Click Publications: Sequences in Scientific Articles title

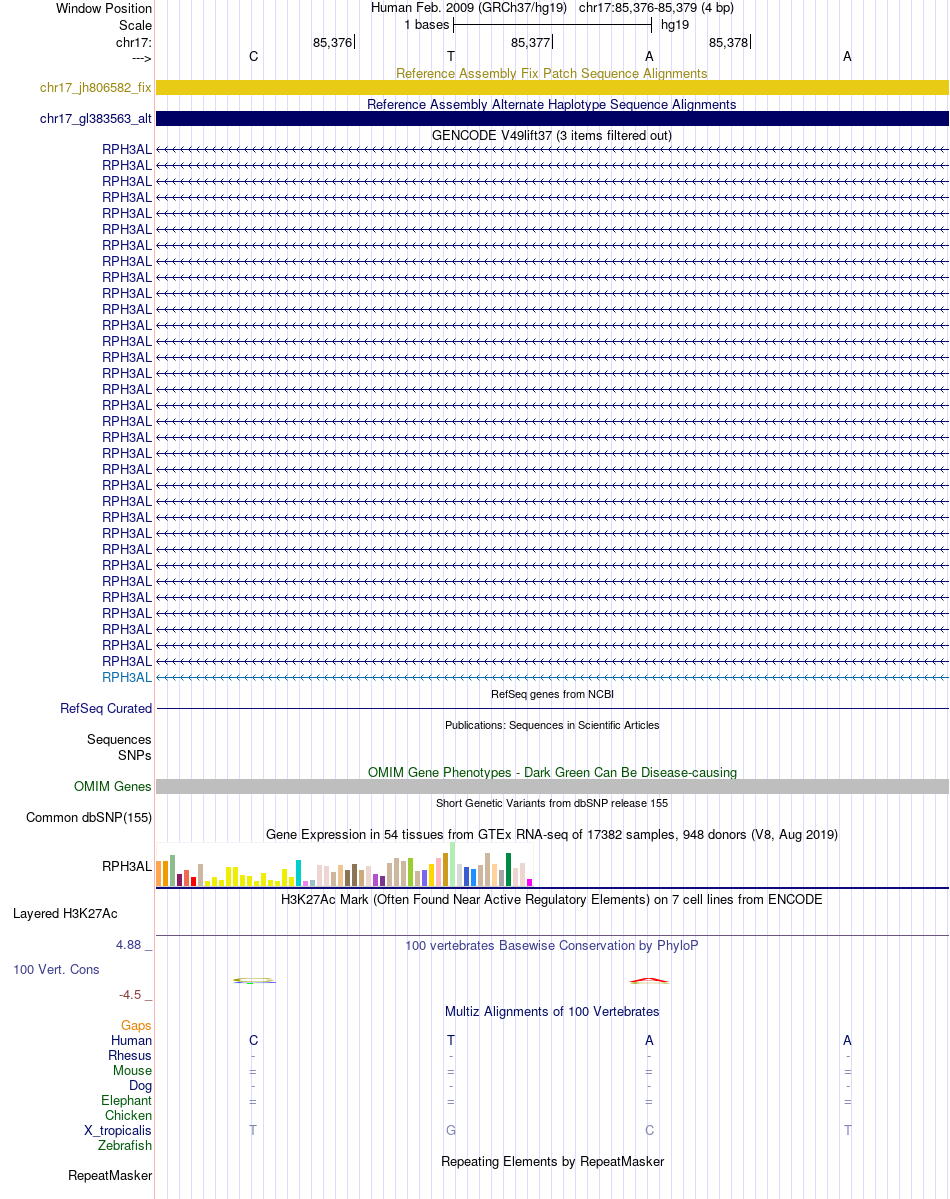pos(551,725)
